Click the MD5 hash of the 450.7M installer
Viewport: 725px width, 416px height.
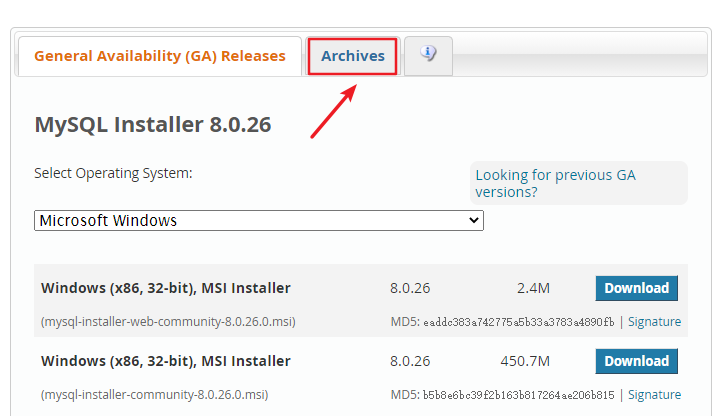click(518, 395)
